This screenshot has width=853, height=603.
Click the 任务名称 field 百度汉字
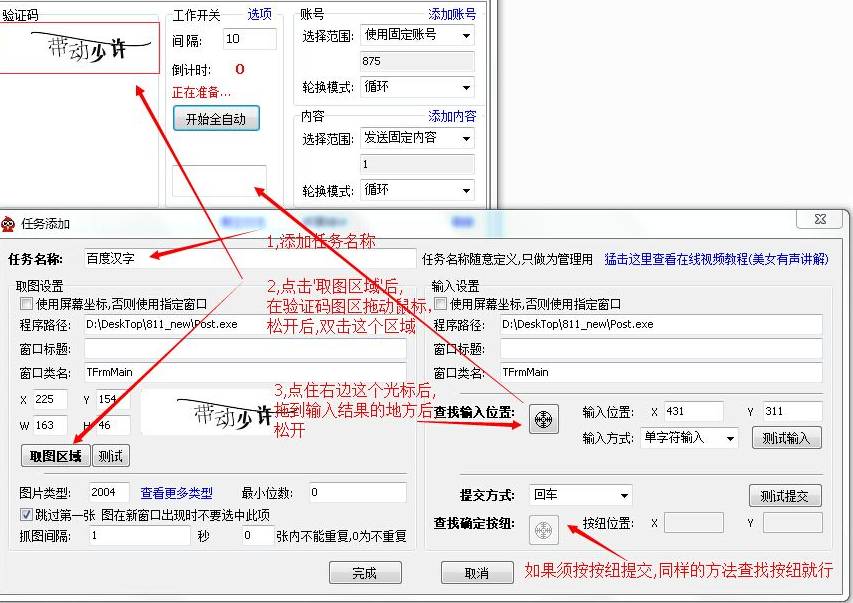point(250,259)
